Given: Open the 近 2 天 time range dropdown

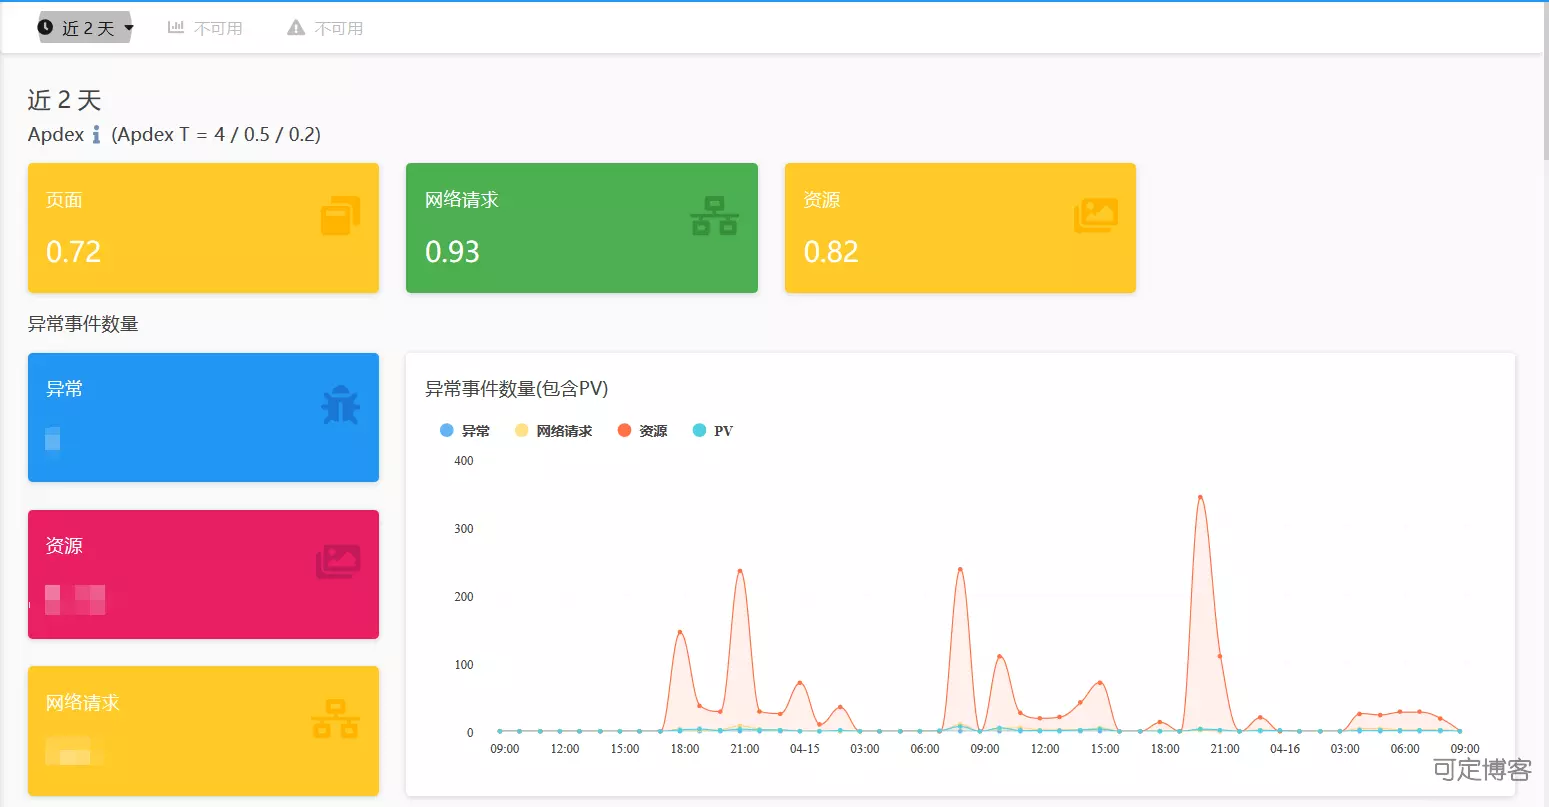Looking at the screenshot, I should tap(85, 28).
